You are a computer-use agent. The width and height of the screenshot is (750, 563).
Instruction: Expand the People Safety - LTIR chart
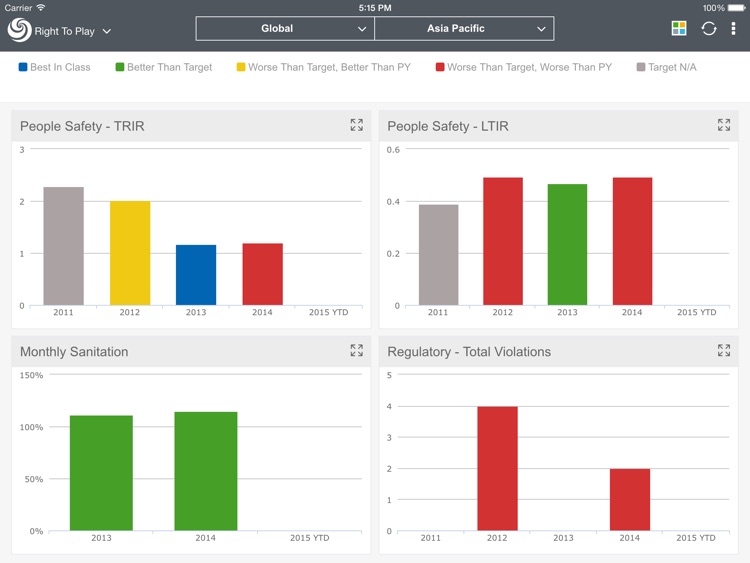[x=724, y=125]
